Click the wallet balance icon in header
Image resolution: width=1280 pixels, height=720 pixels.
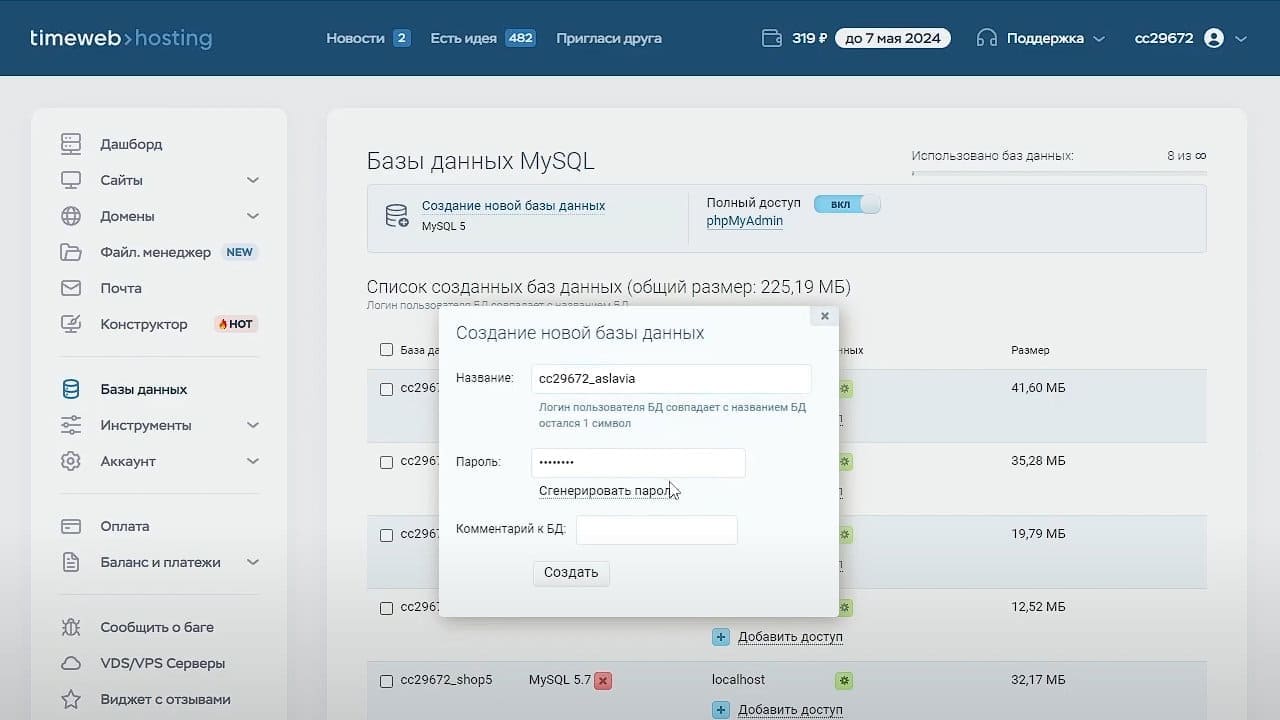coord(772,38)
